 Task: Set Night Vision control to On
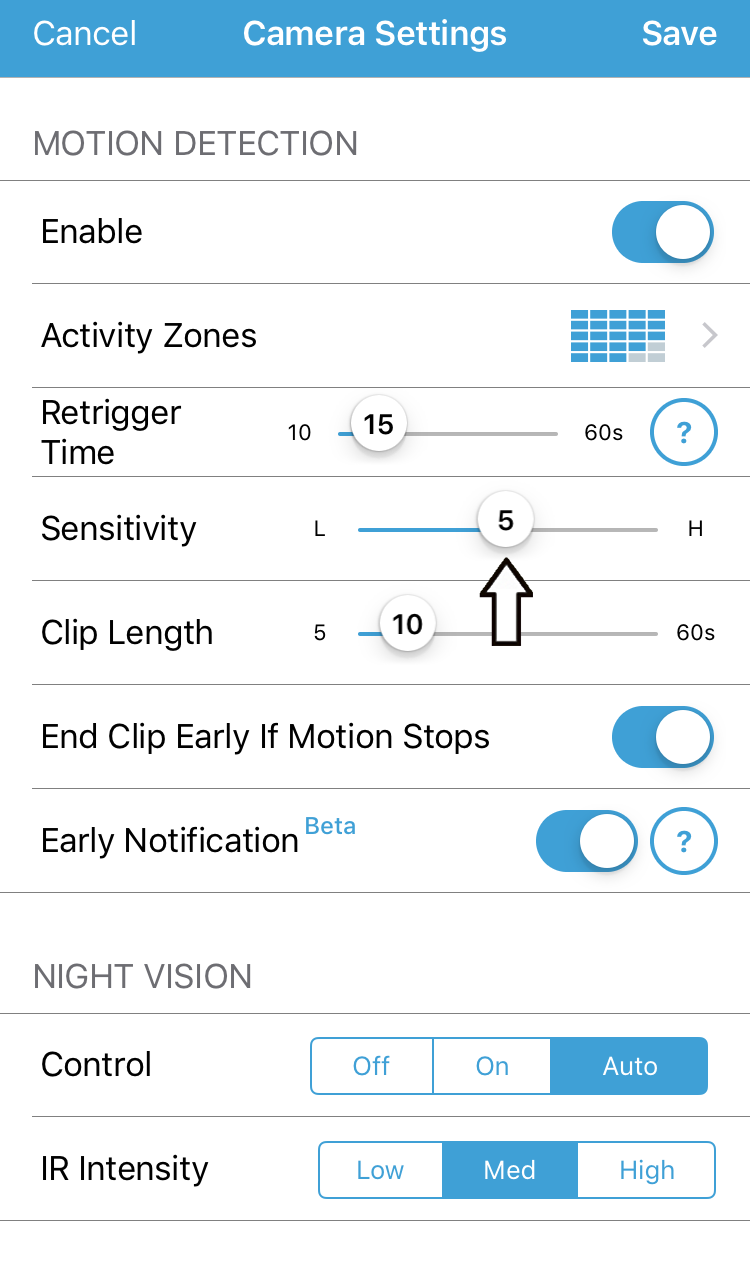[492, 1066]
